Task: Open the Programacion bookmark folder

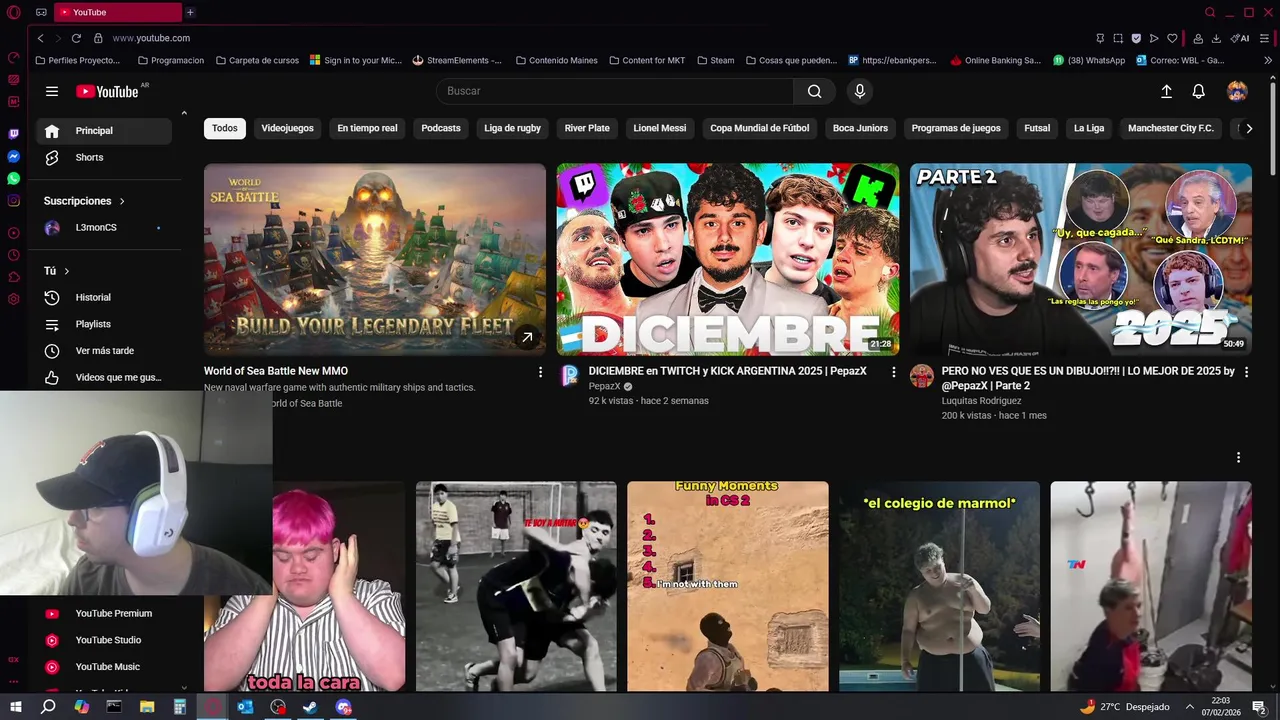Action: (170, 60)
